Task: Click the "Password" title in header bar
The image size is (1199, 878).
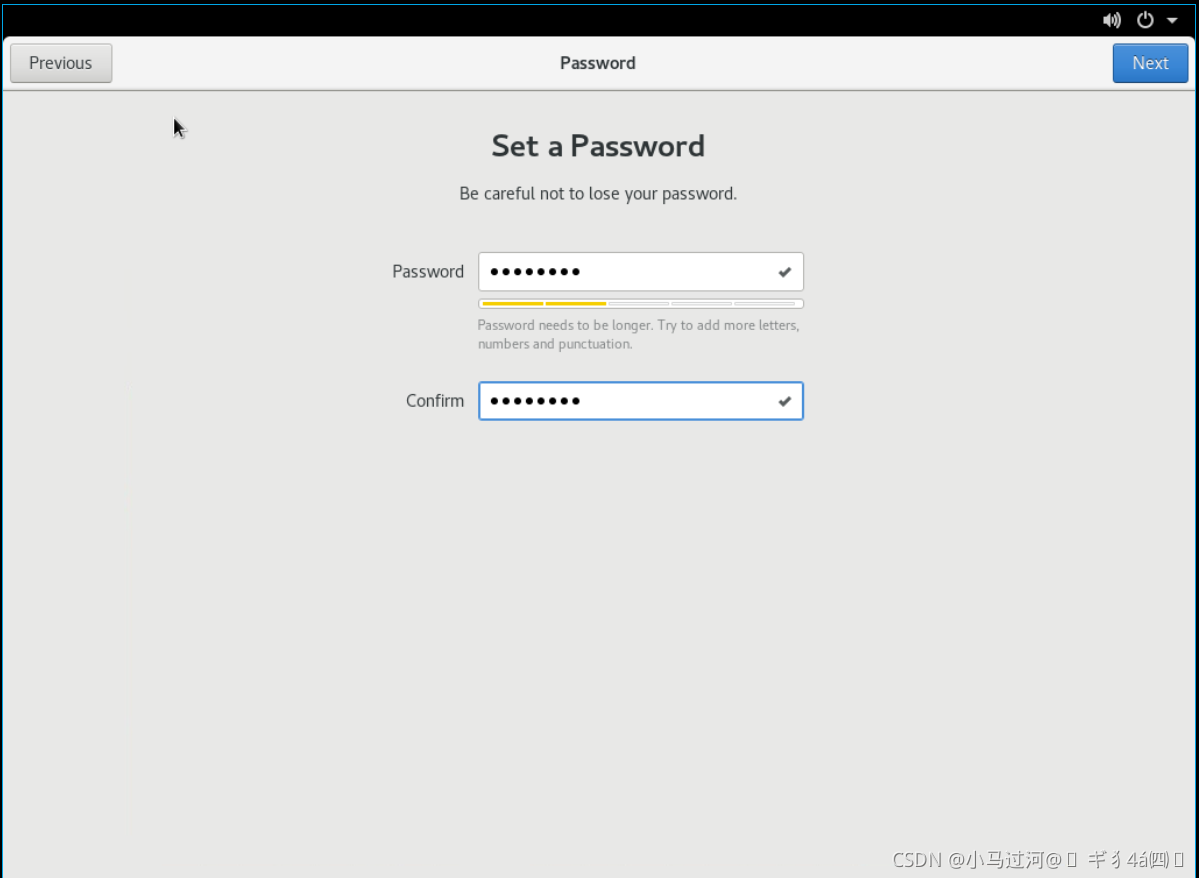Action: coord(598,63)
